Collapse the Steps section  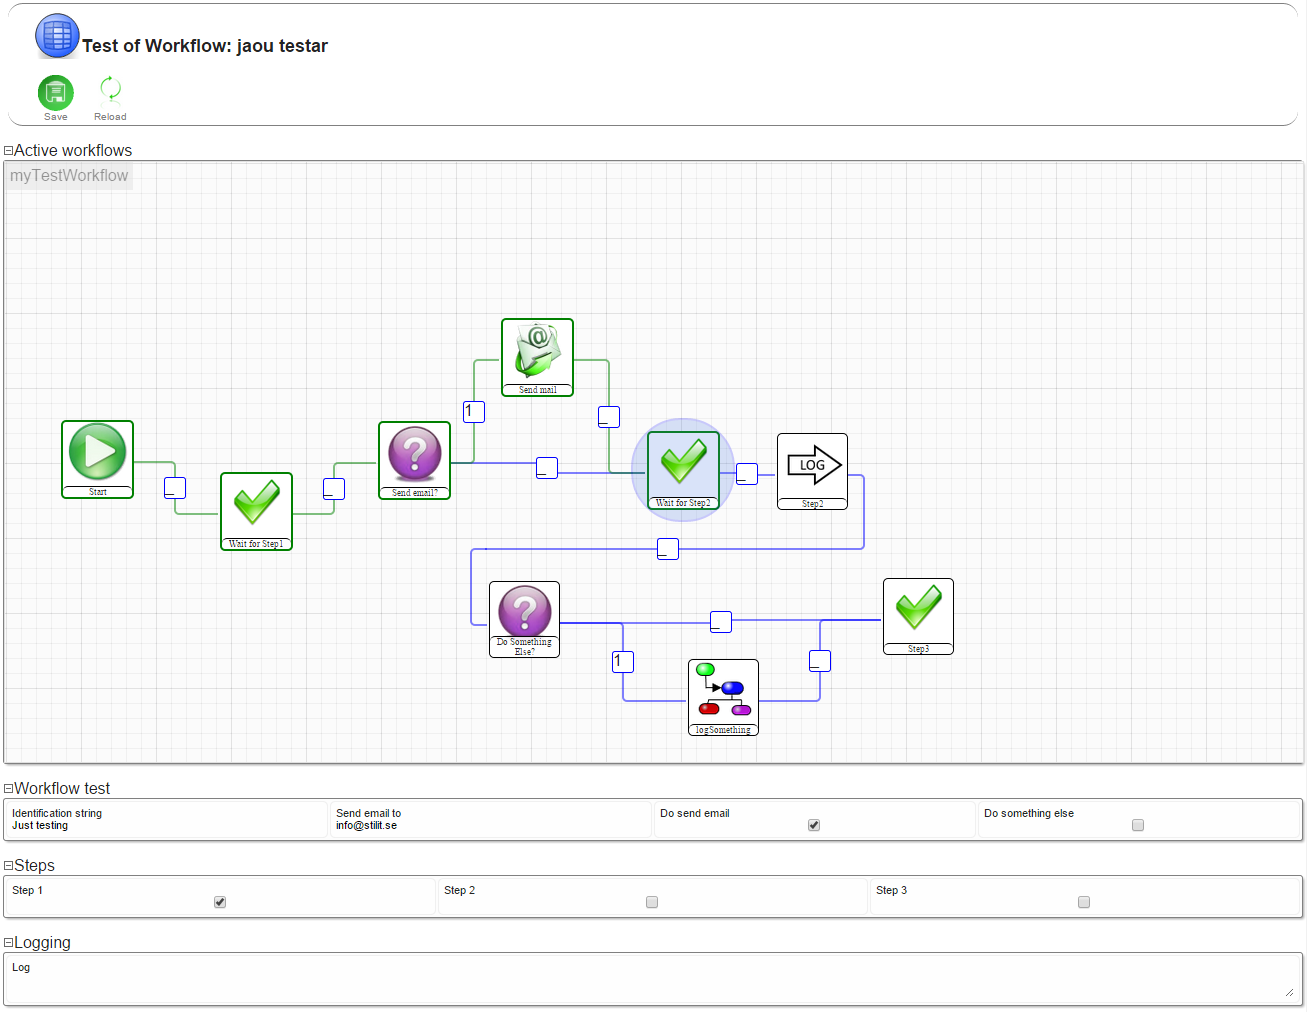(x=8, y=866)
